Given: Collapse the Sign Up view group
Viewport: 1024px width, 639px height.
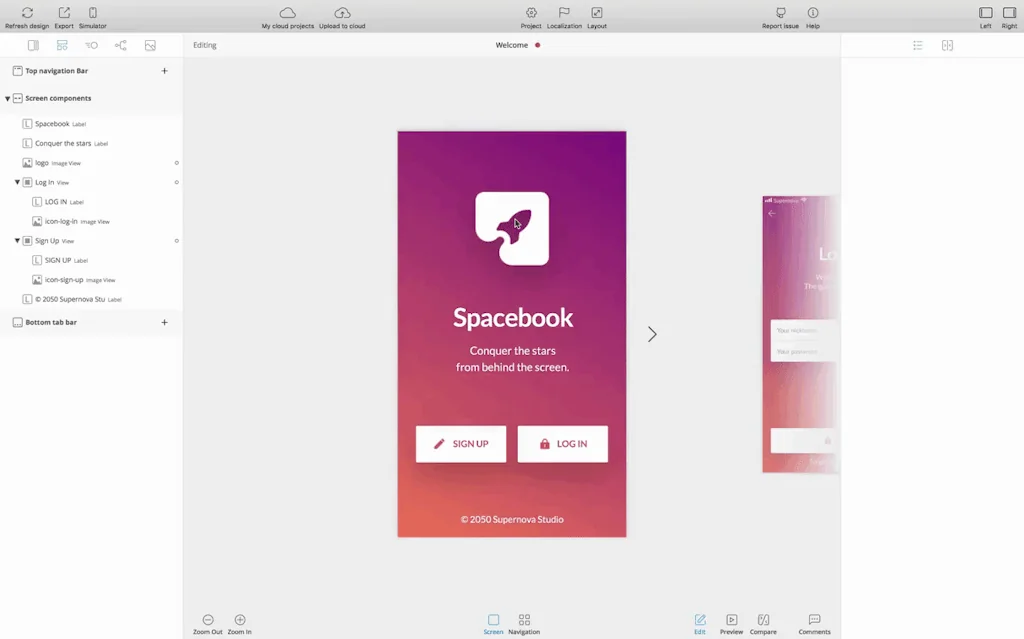Looking at the screenshot, I should (17, 241).
